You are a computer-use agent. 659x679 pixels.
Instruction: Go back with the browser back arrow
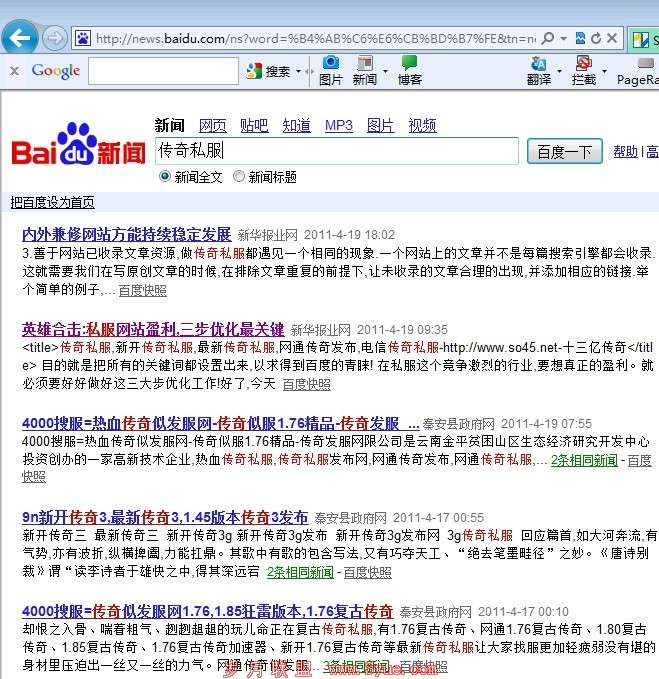pos(19,38)
